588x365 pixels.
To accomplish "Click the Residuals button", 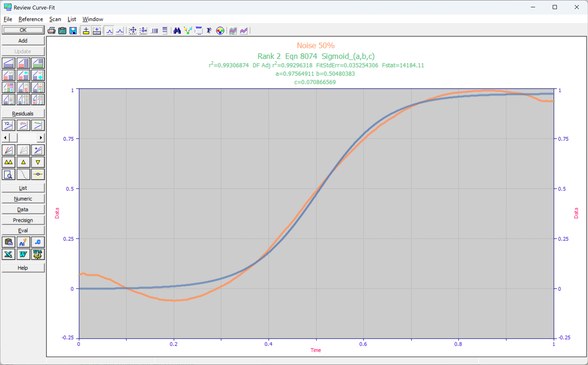I will click(23, 113).
